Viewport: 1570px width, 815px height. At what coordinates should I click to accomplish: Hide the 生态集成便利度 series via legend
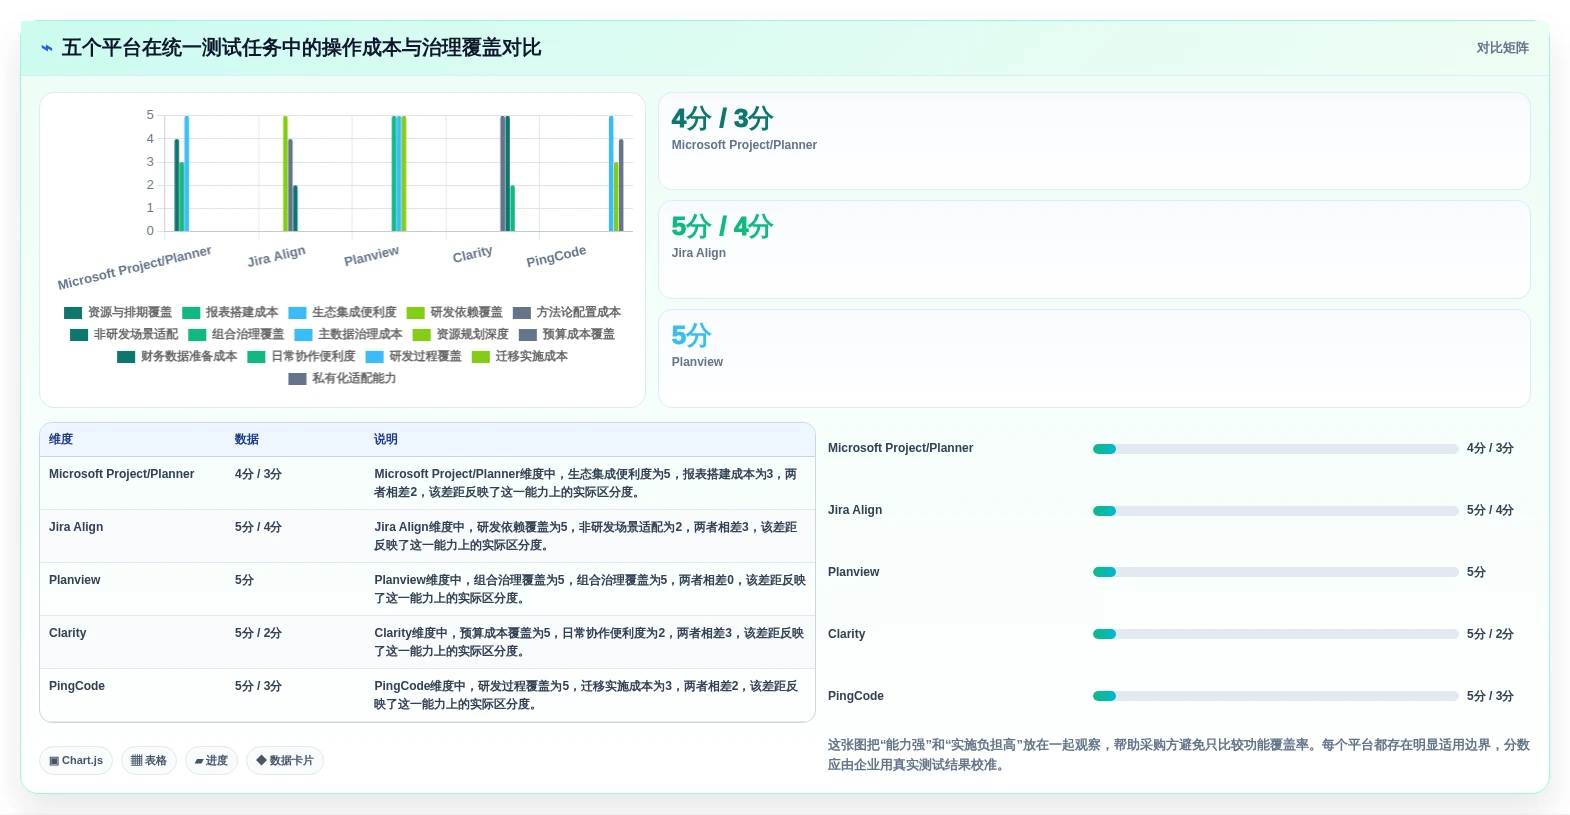(x=342, y=313)
